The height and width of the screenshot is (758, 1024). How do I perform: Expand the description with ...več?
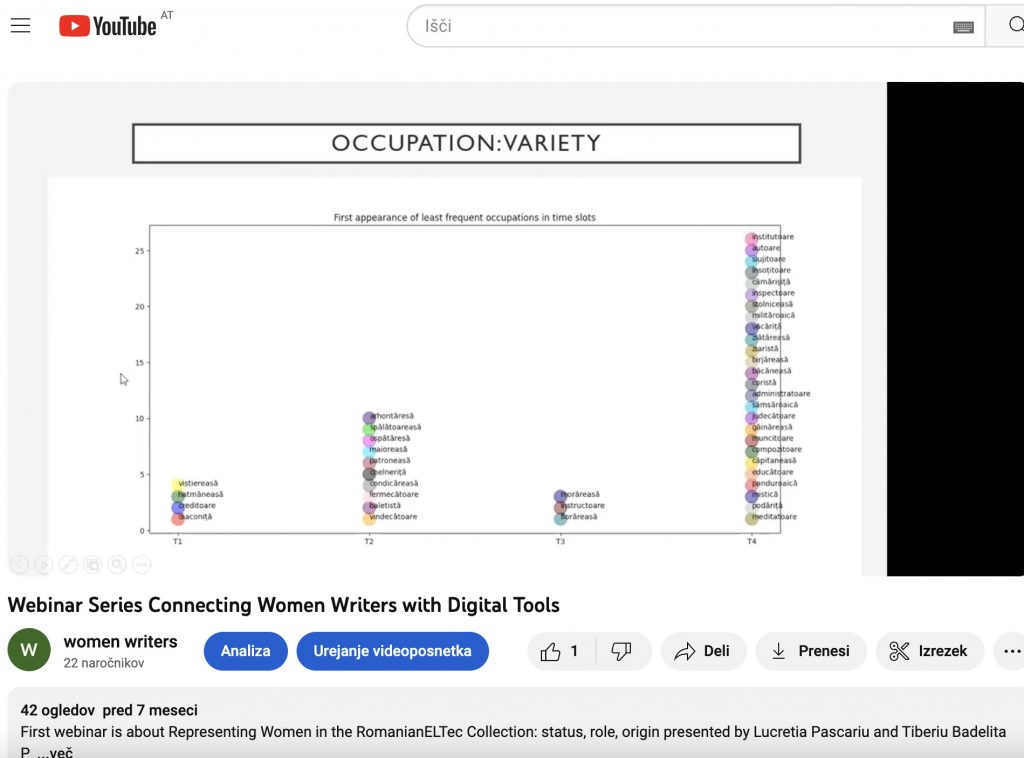[55, 752]
